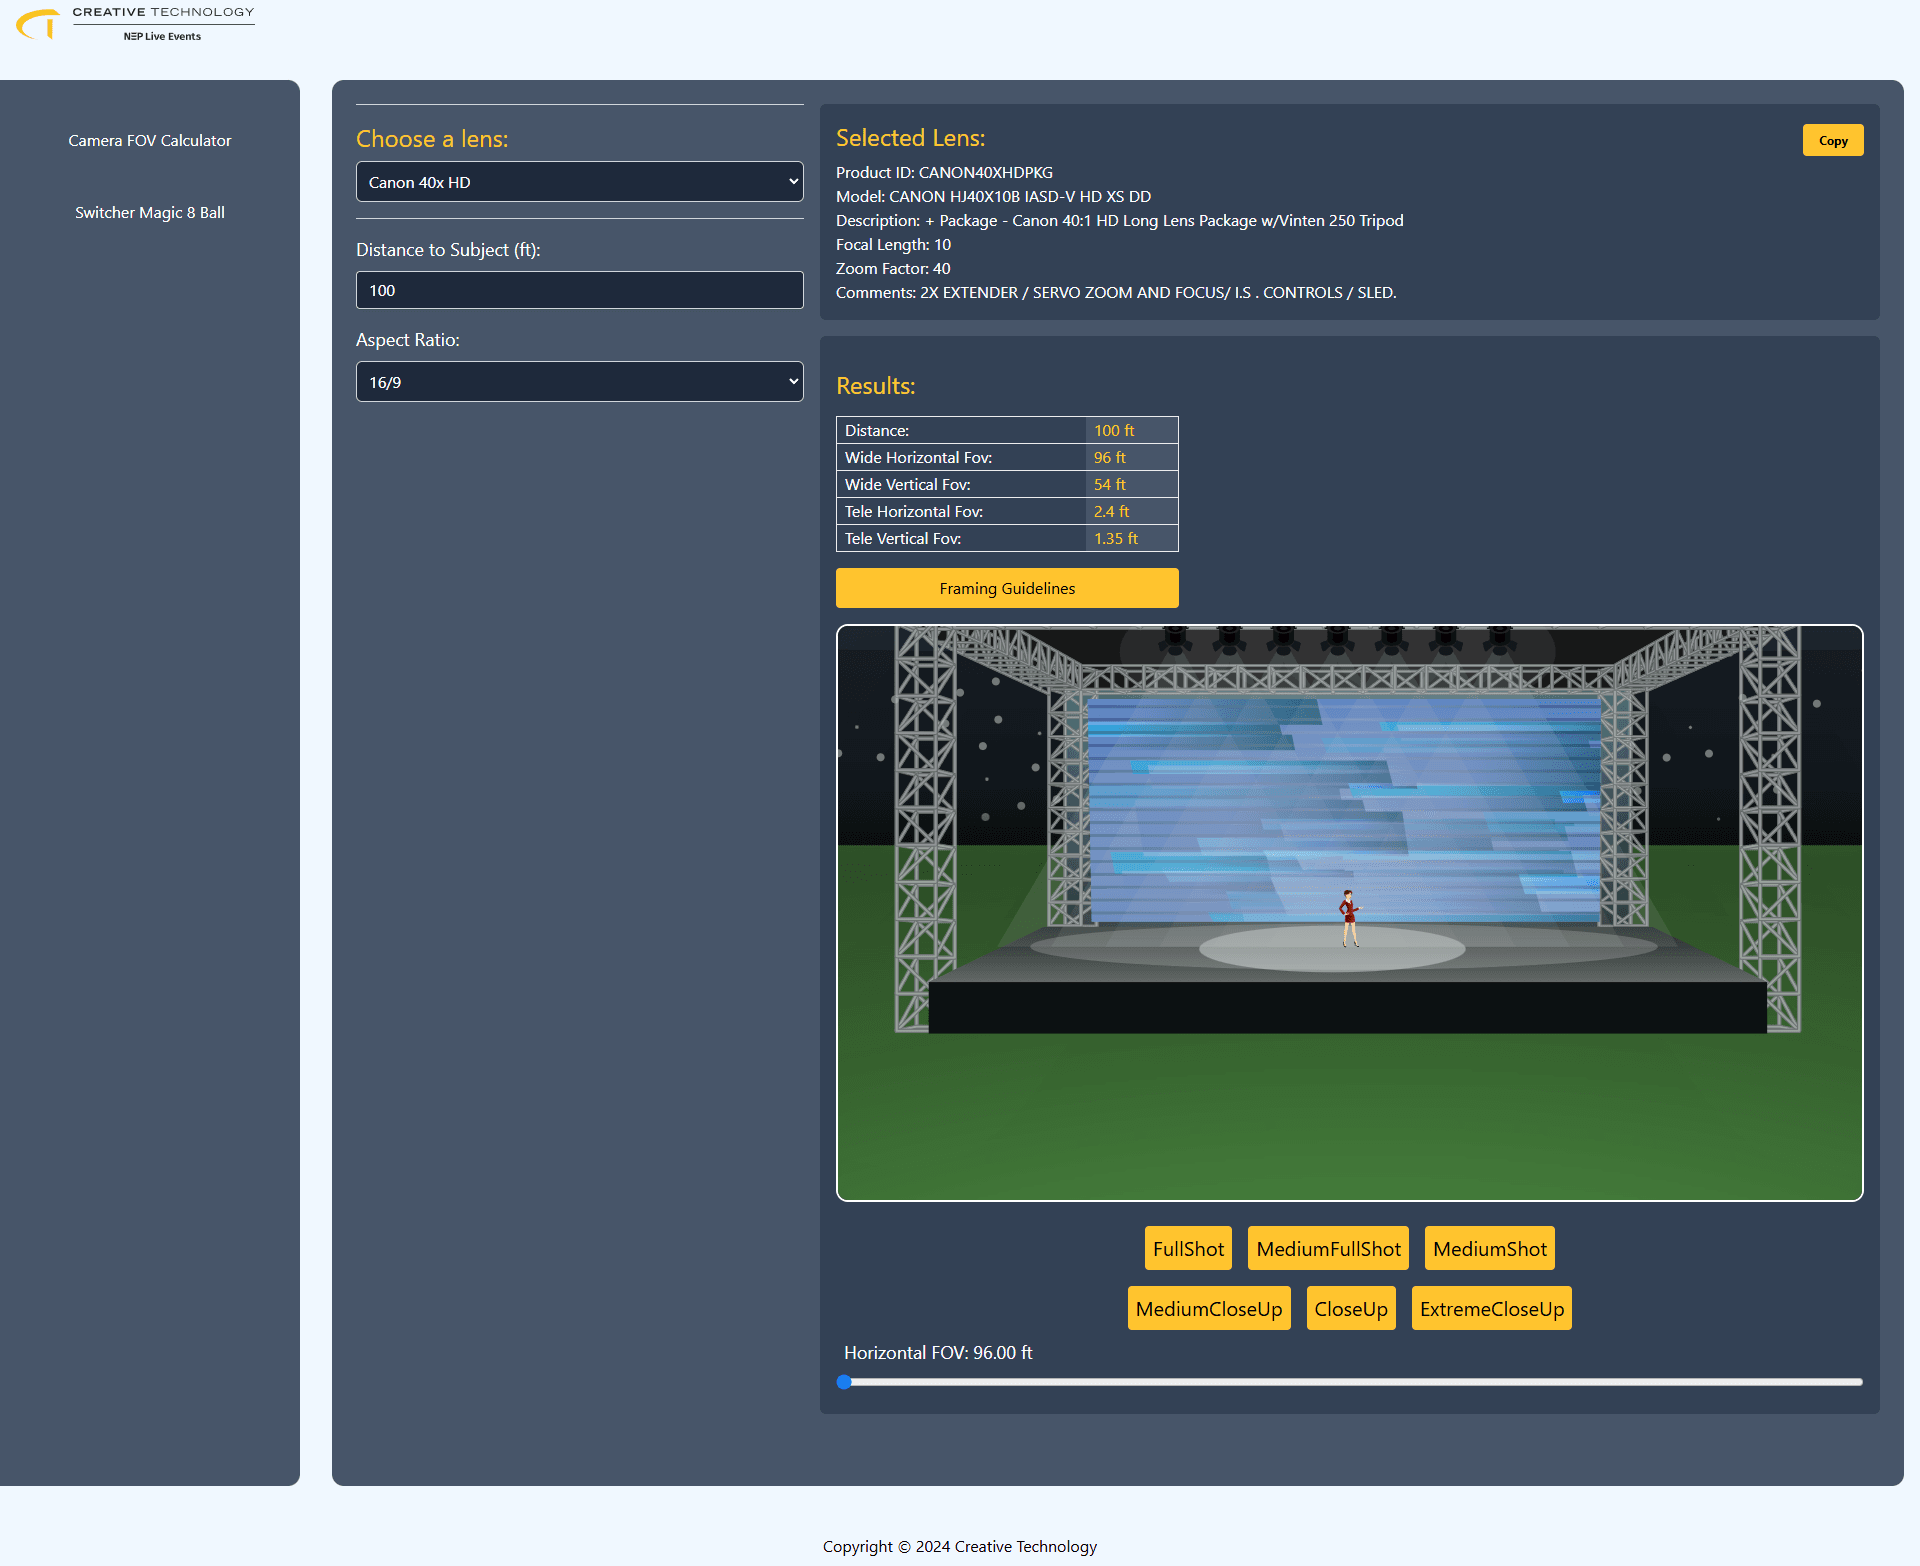Viewport: 1920px width, 1566px height.
Task: Click the presenter figure on stage
Action: [x=1349, y=918]
